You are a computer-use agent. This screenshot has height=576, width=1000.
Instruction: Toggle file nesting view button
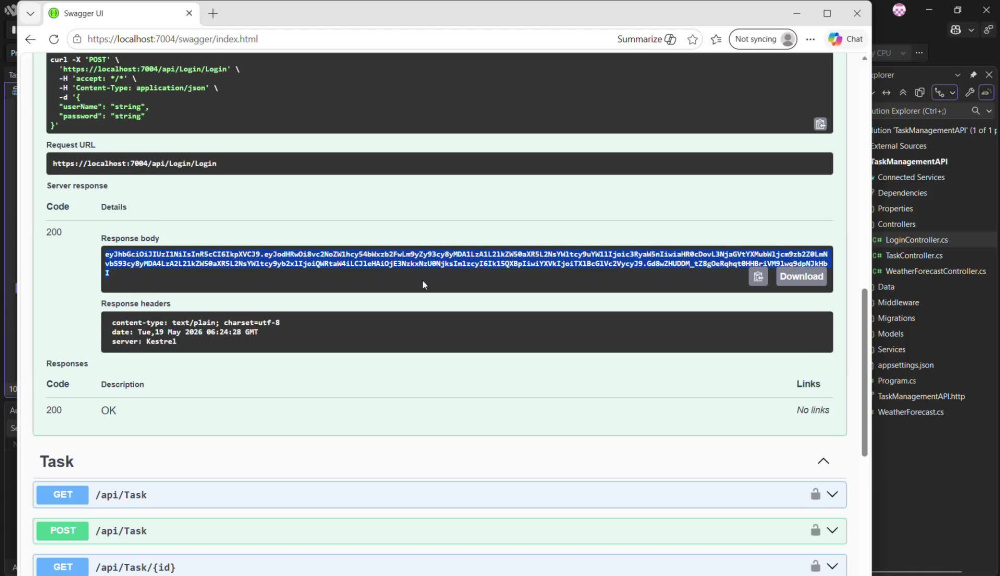point(939,92)
